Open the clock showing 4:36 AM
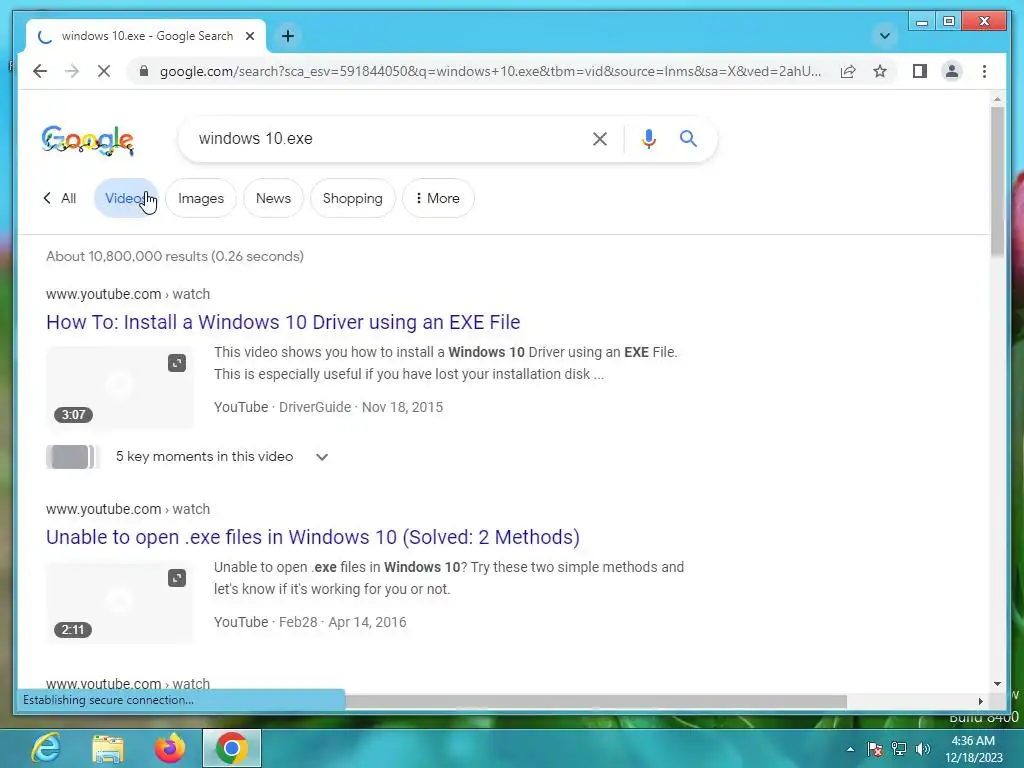The height and width of the screenshot is (768, 1024). pos(973,749)
